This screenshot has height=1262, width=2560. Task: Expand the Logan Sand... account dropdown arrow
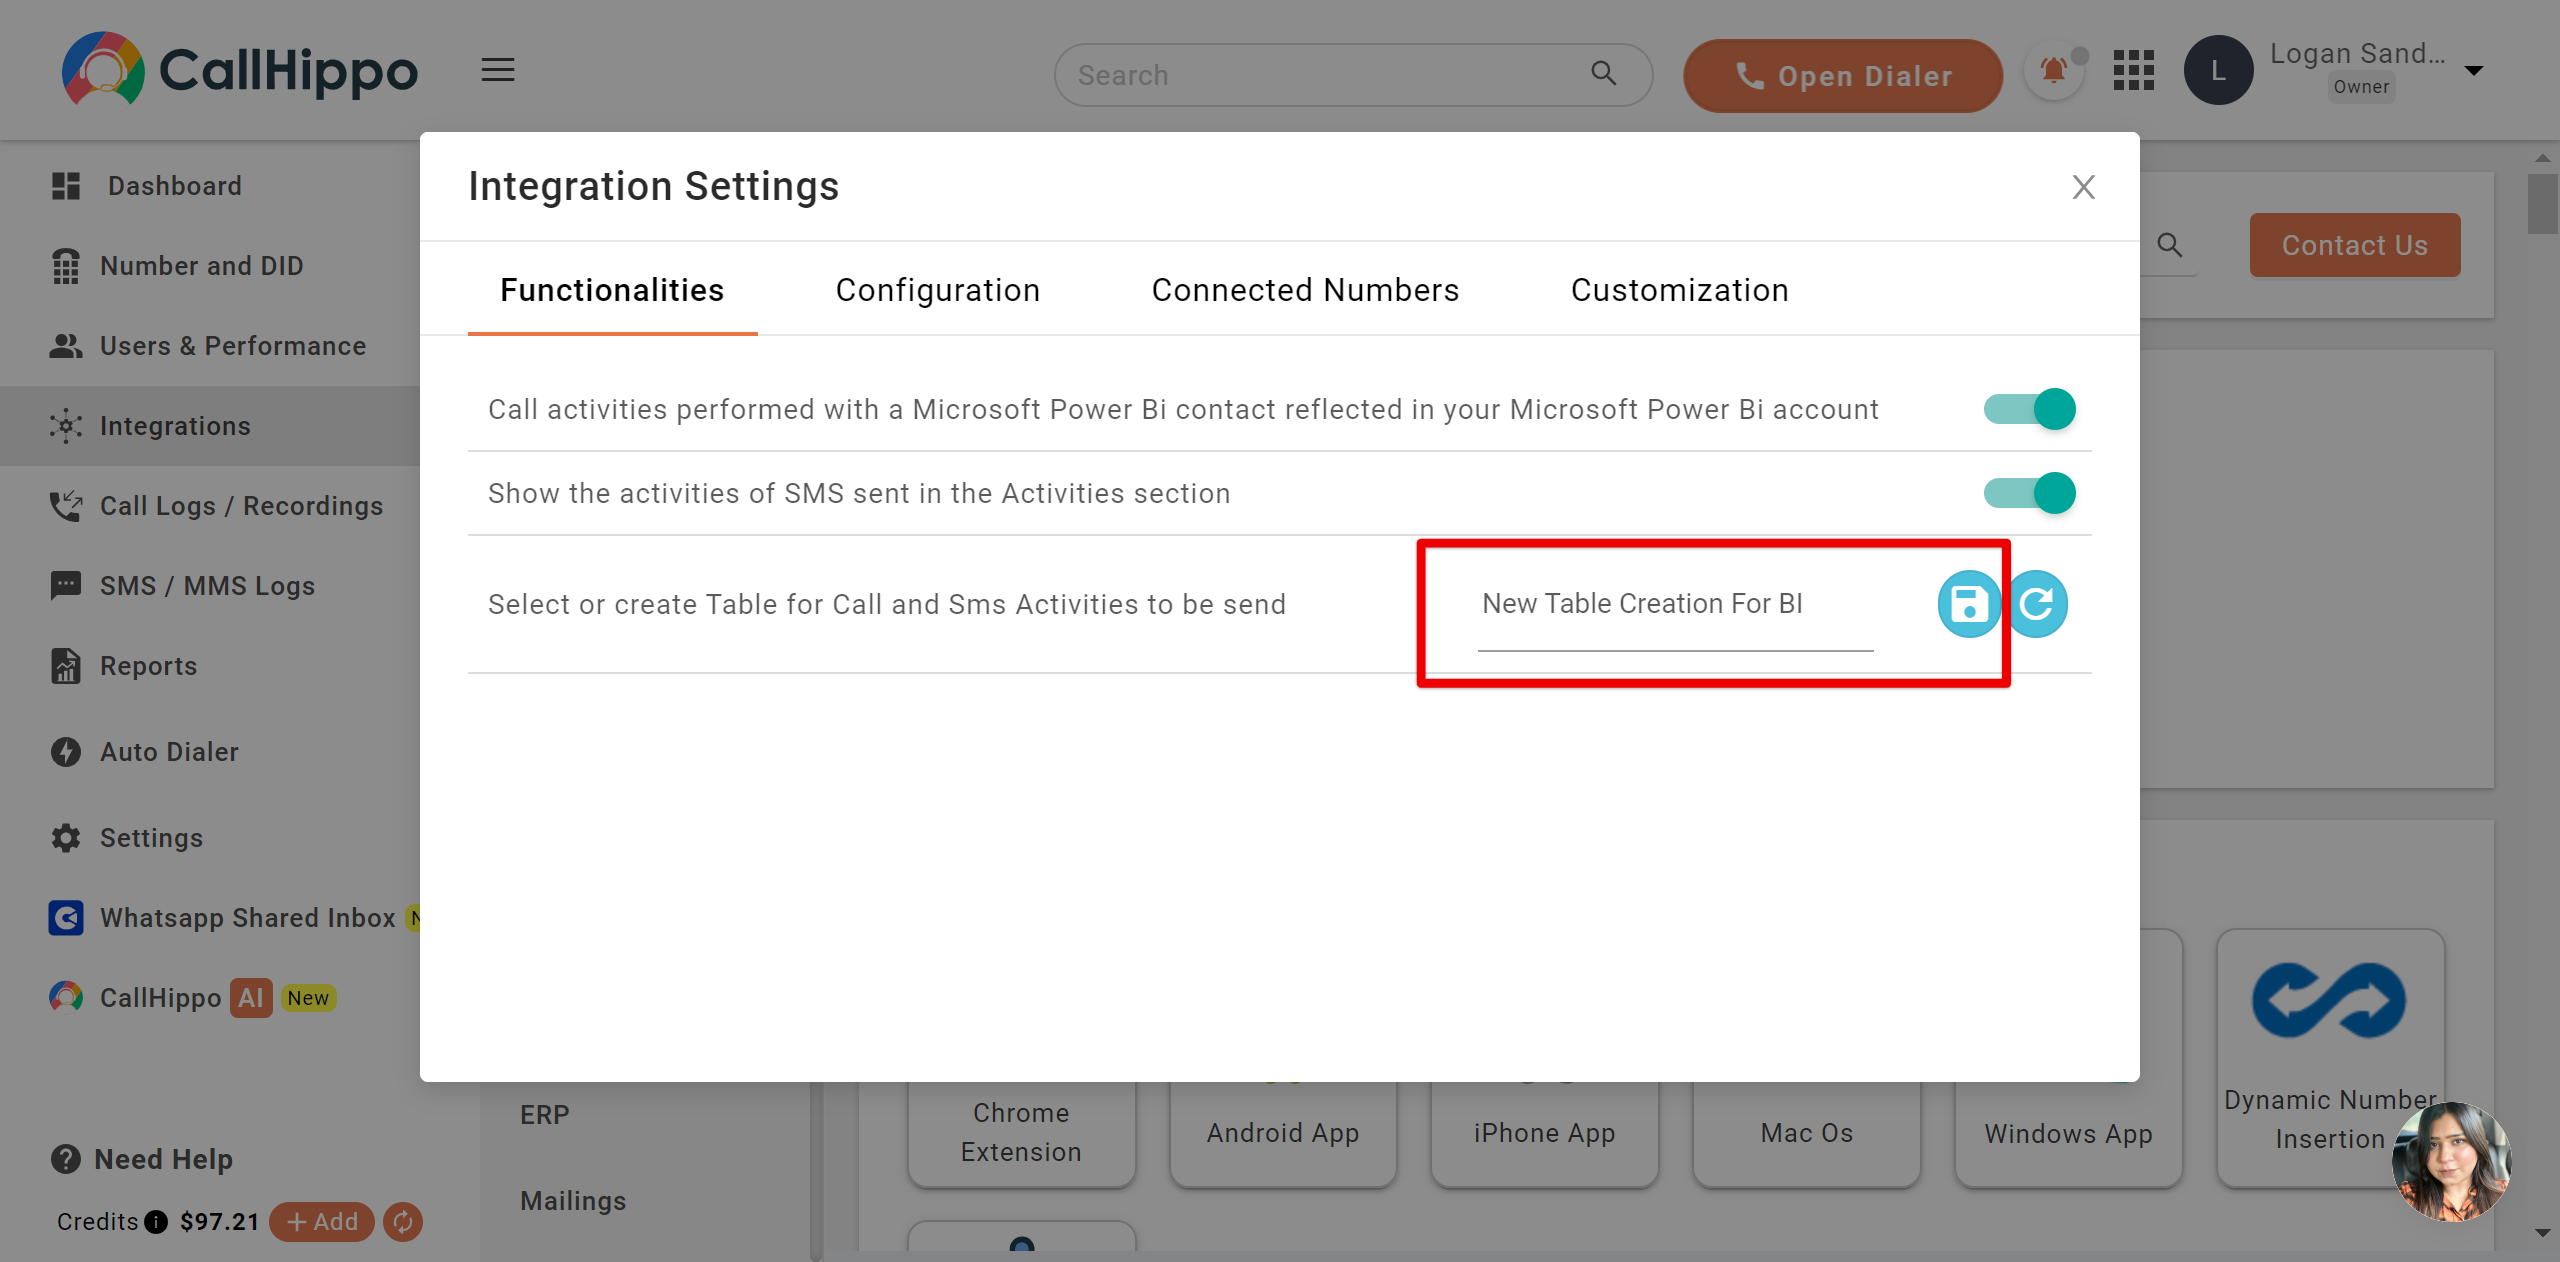coord(2474,71)
